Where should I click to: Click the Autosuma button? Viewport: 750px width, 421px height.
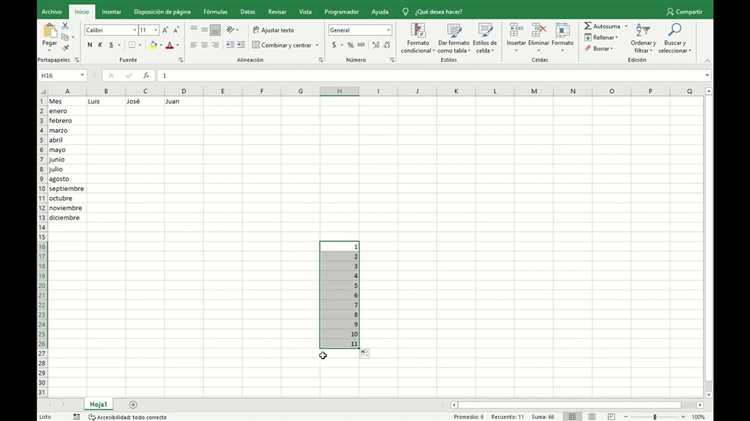(x=602, y=26)
